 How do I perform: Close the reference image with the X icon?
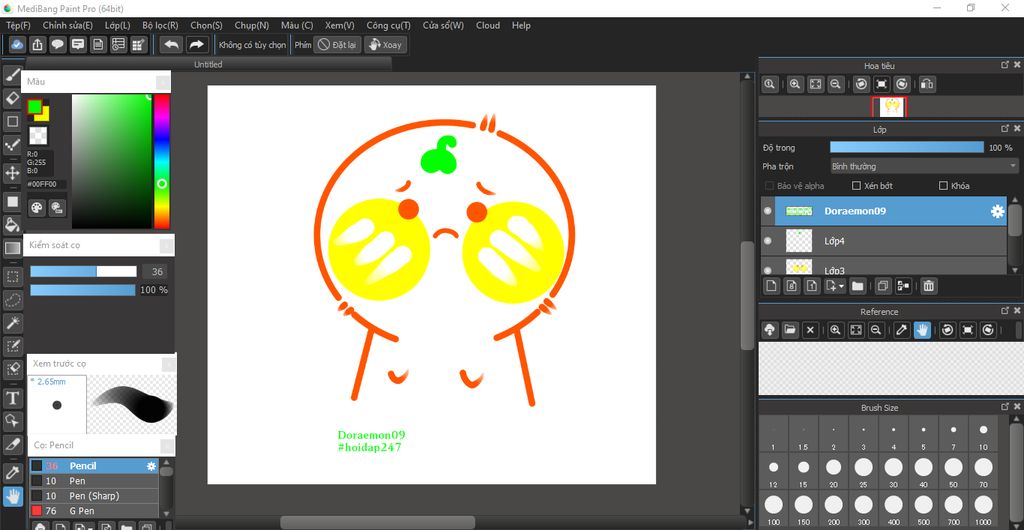(810, 330)
